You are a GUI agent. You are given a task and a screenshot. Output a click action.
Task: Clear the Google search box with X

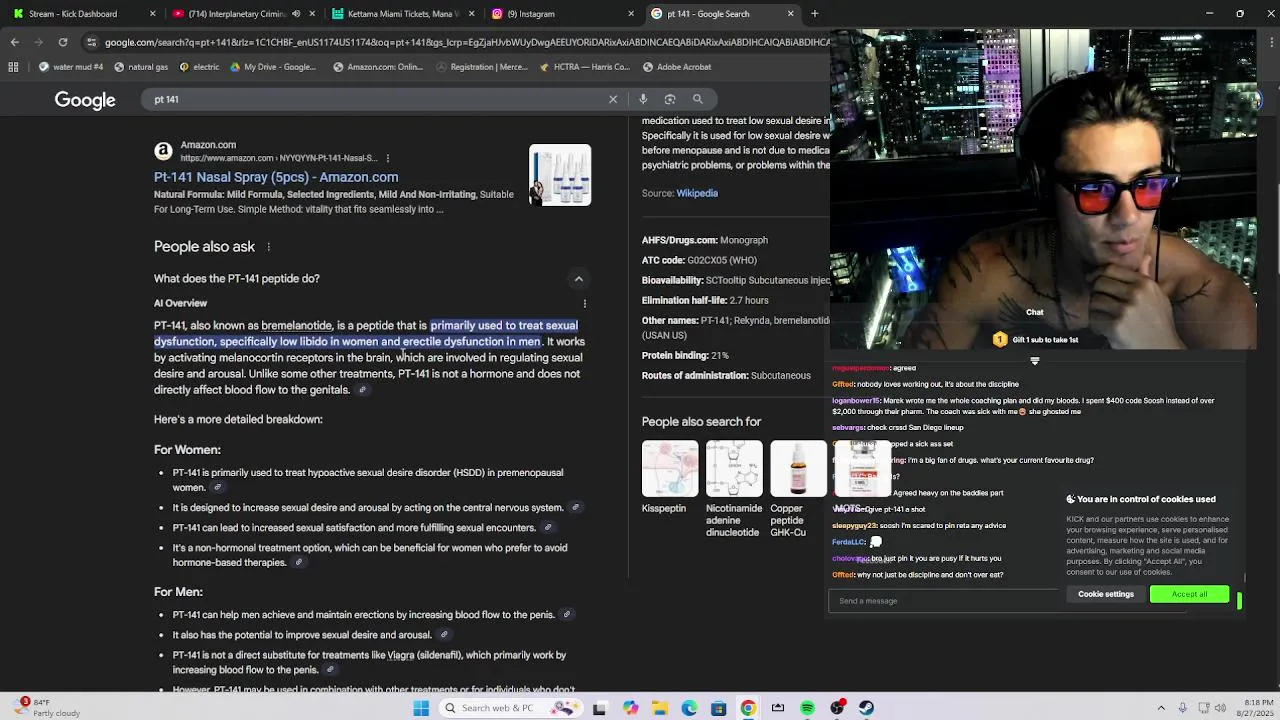[613, 99]
